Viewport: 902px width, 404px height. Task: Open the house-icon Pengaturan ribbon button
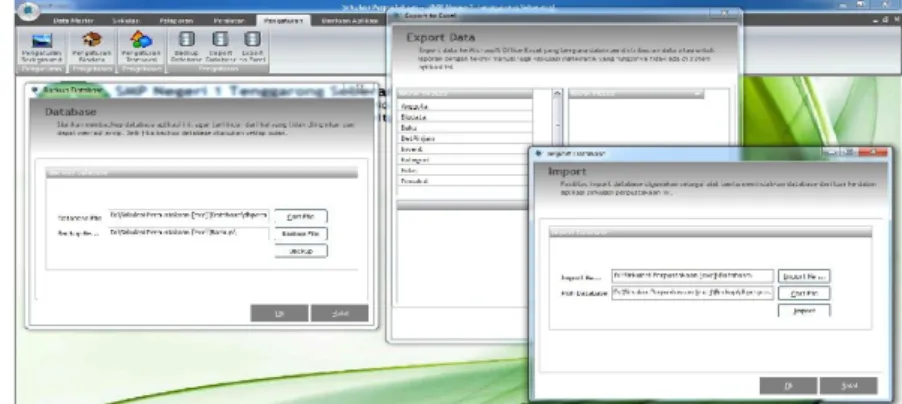click(x=91, y=47)
